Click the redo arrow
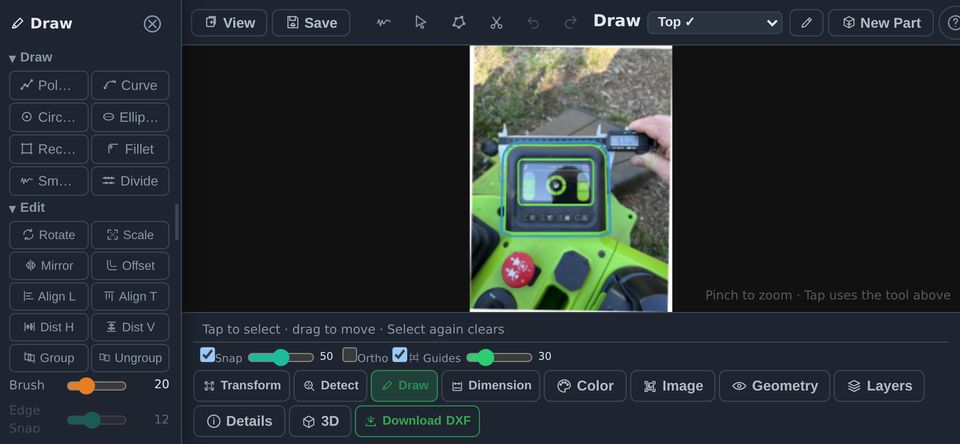 coord(571,23)
